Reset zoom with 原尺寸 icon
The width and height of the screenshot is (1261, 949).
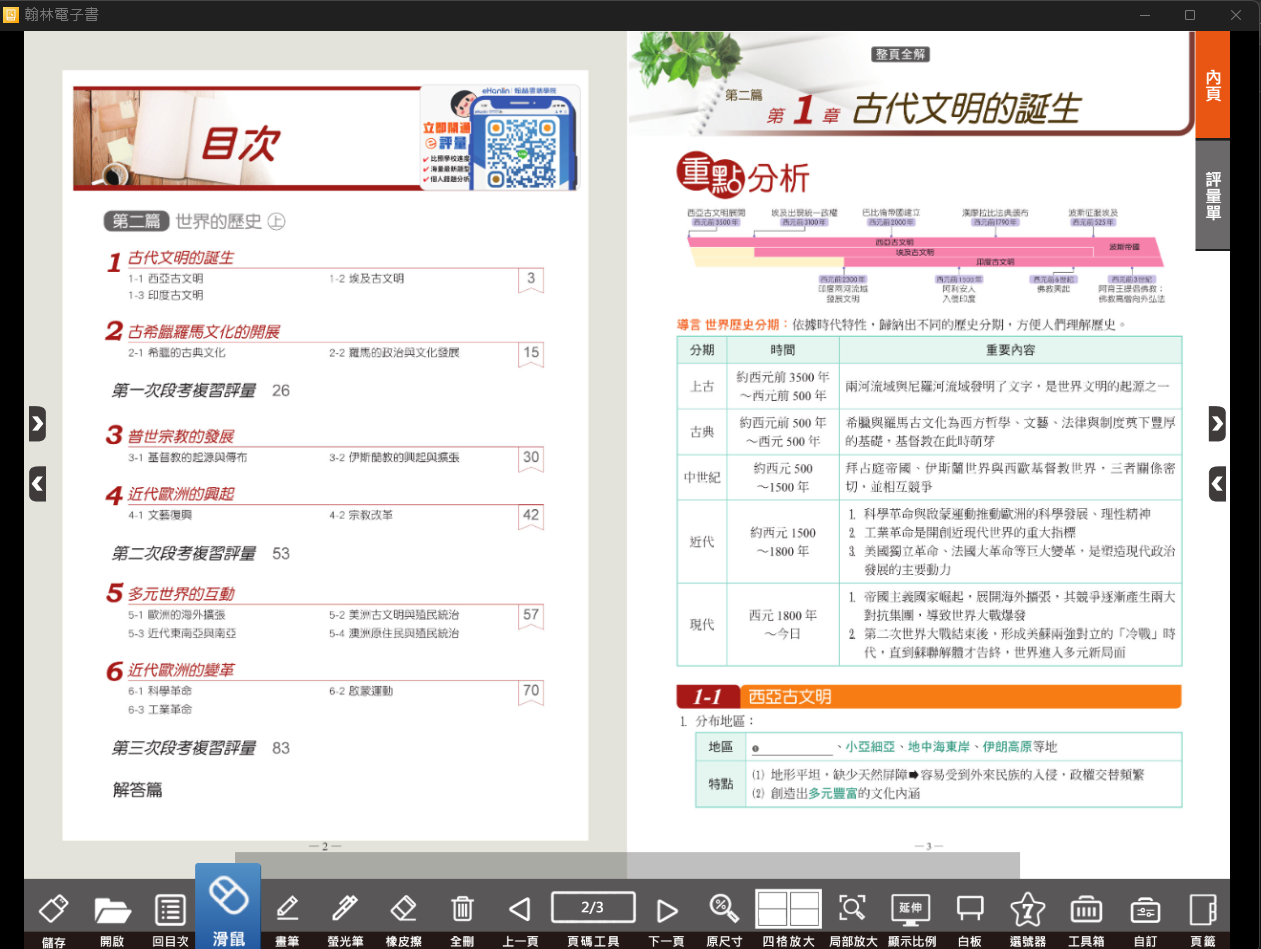click(x=724, y=908)
